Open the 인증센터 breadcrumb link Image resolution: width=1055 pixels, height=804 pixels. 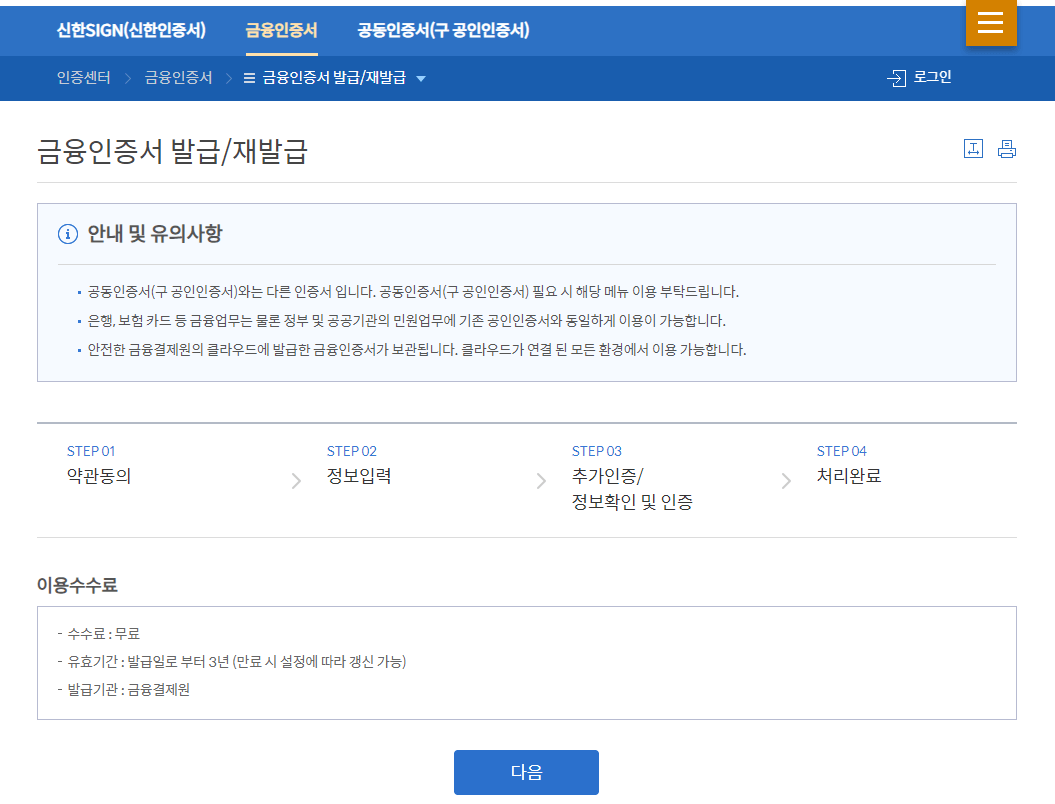coord(83,77)
